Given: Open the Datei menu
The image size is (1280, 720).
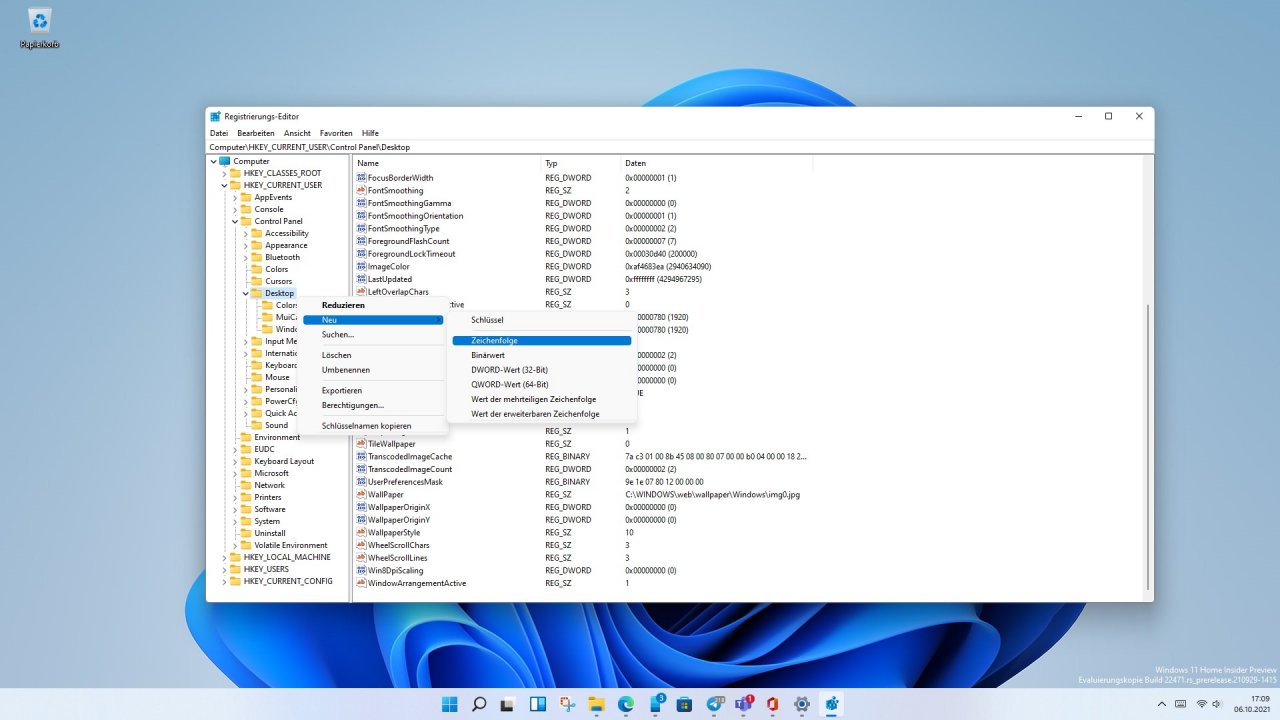Looking at the screenshot, I should [219, 133].
